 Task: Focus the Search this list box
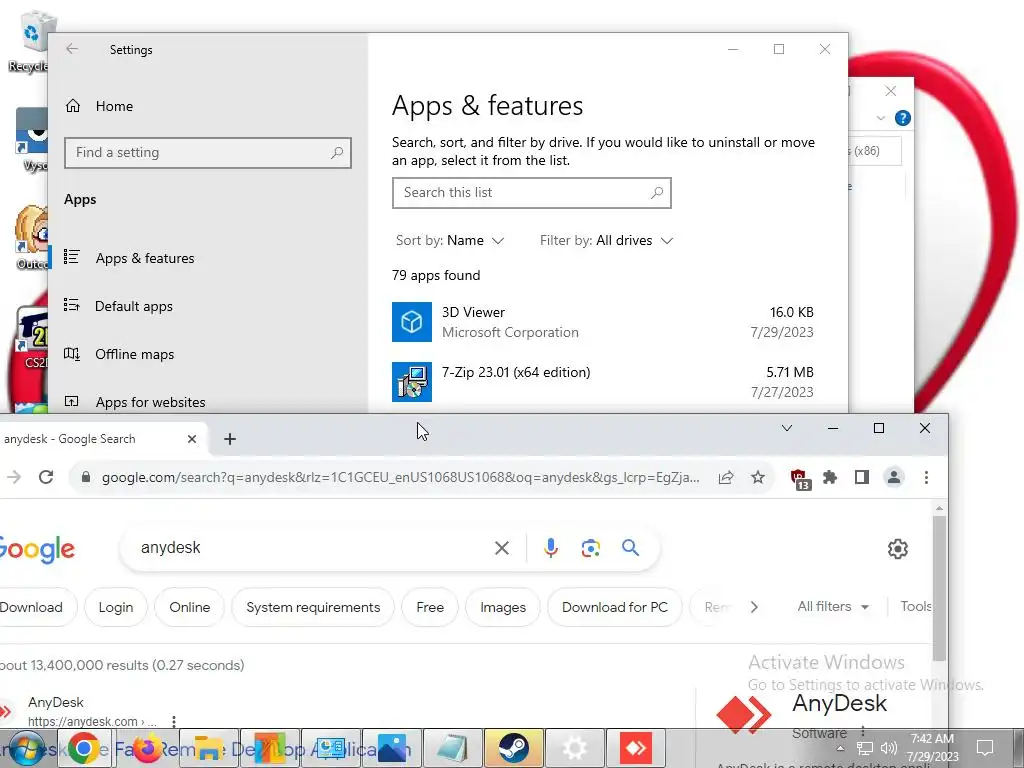point(532,193)
